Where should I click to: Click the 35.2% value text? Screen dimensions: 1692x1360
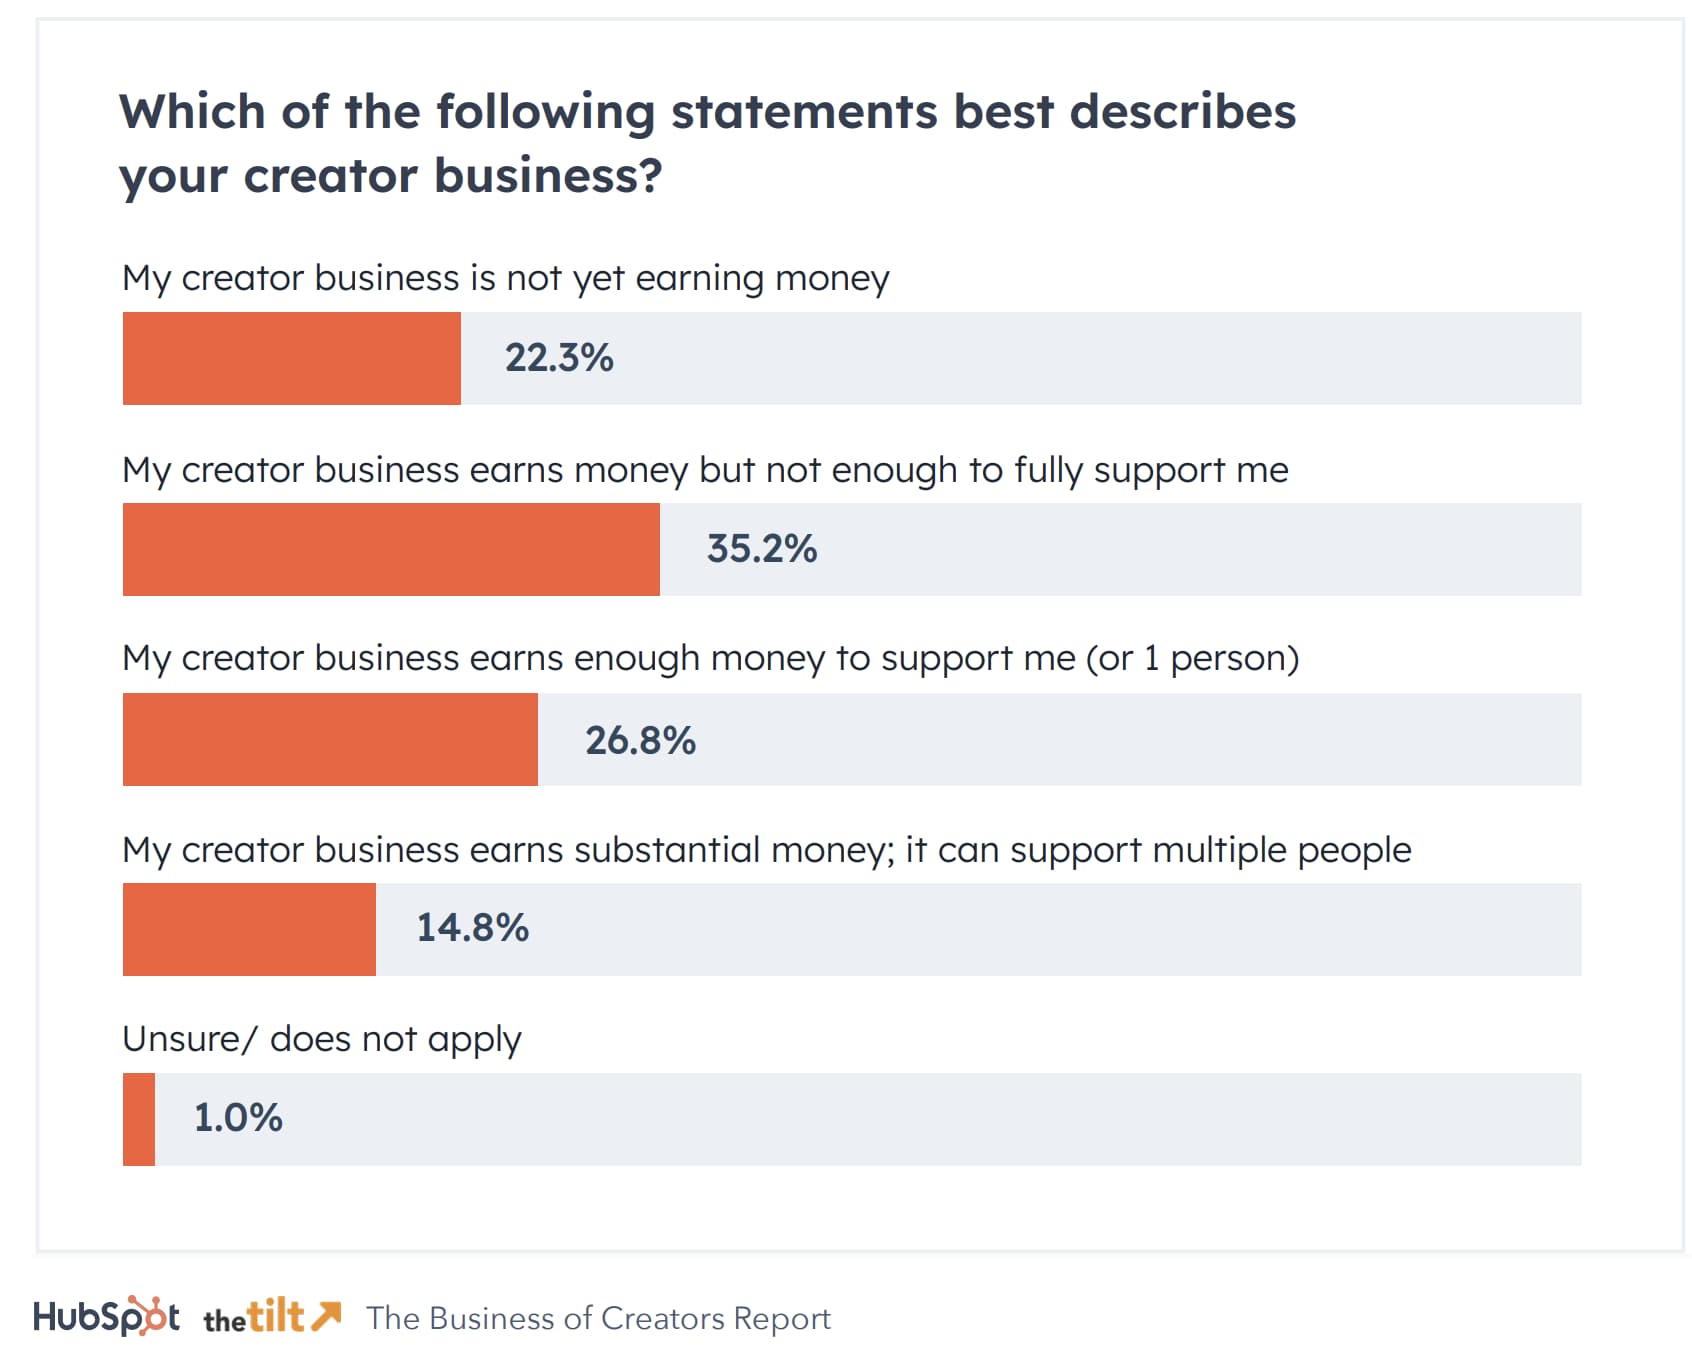761,549
